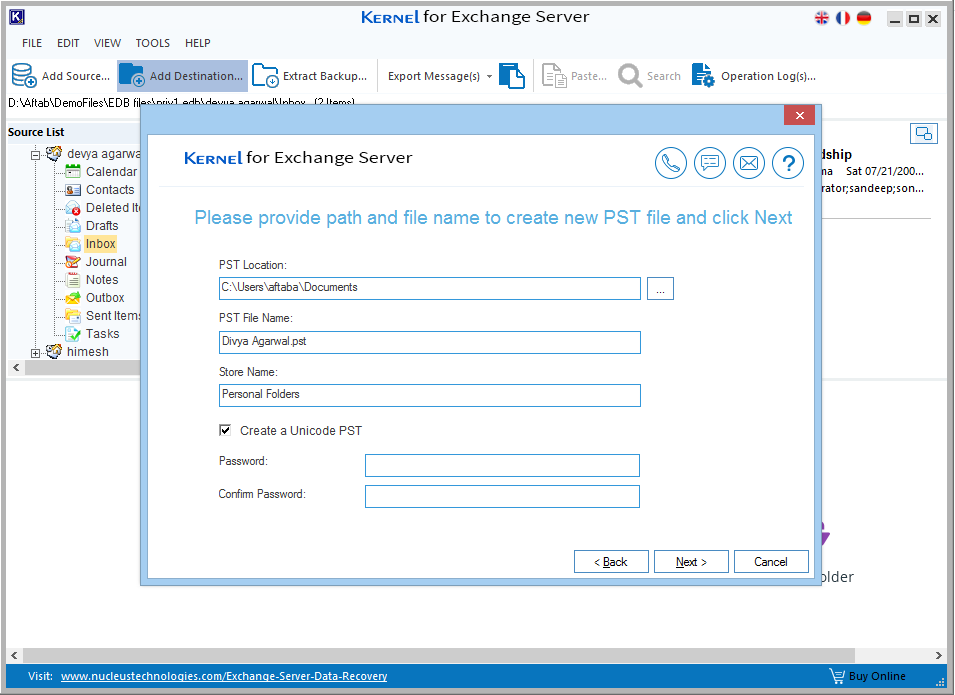The width and height of the screenshot is (955, 695).
Task: Click the email envelope icon in dialog
Action: 749,163
